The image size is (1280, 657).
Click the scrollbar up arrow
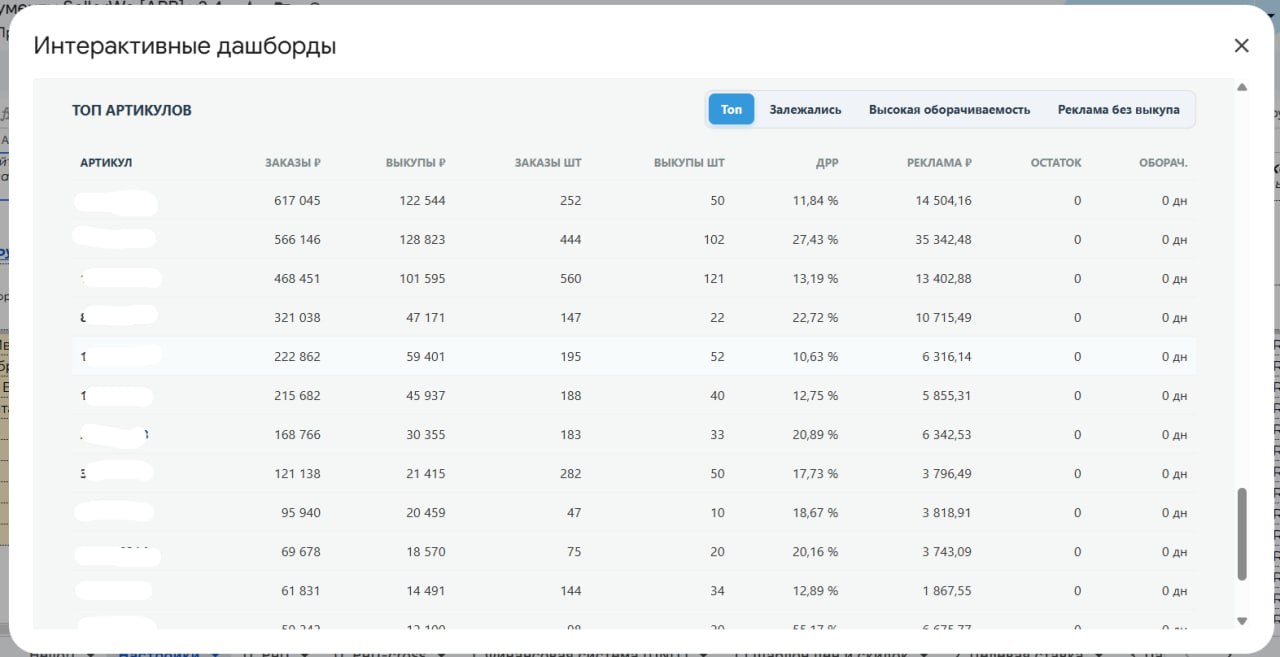[x=1242, y=87]
